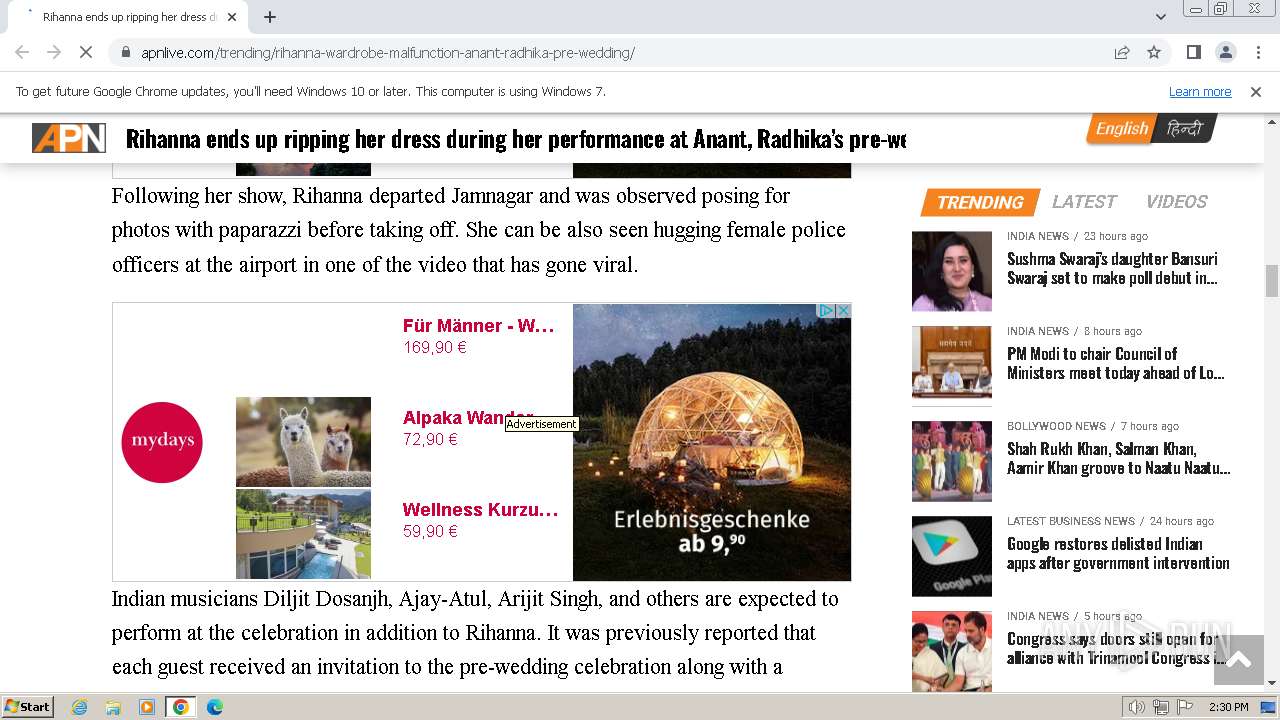Close the Rihanna article tab
This screenshot has height=720, width=1280.
tap(232, 17)
